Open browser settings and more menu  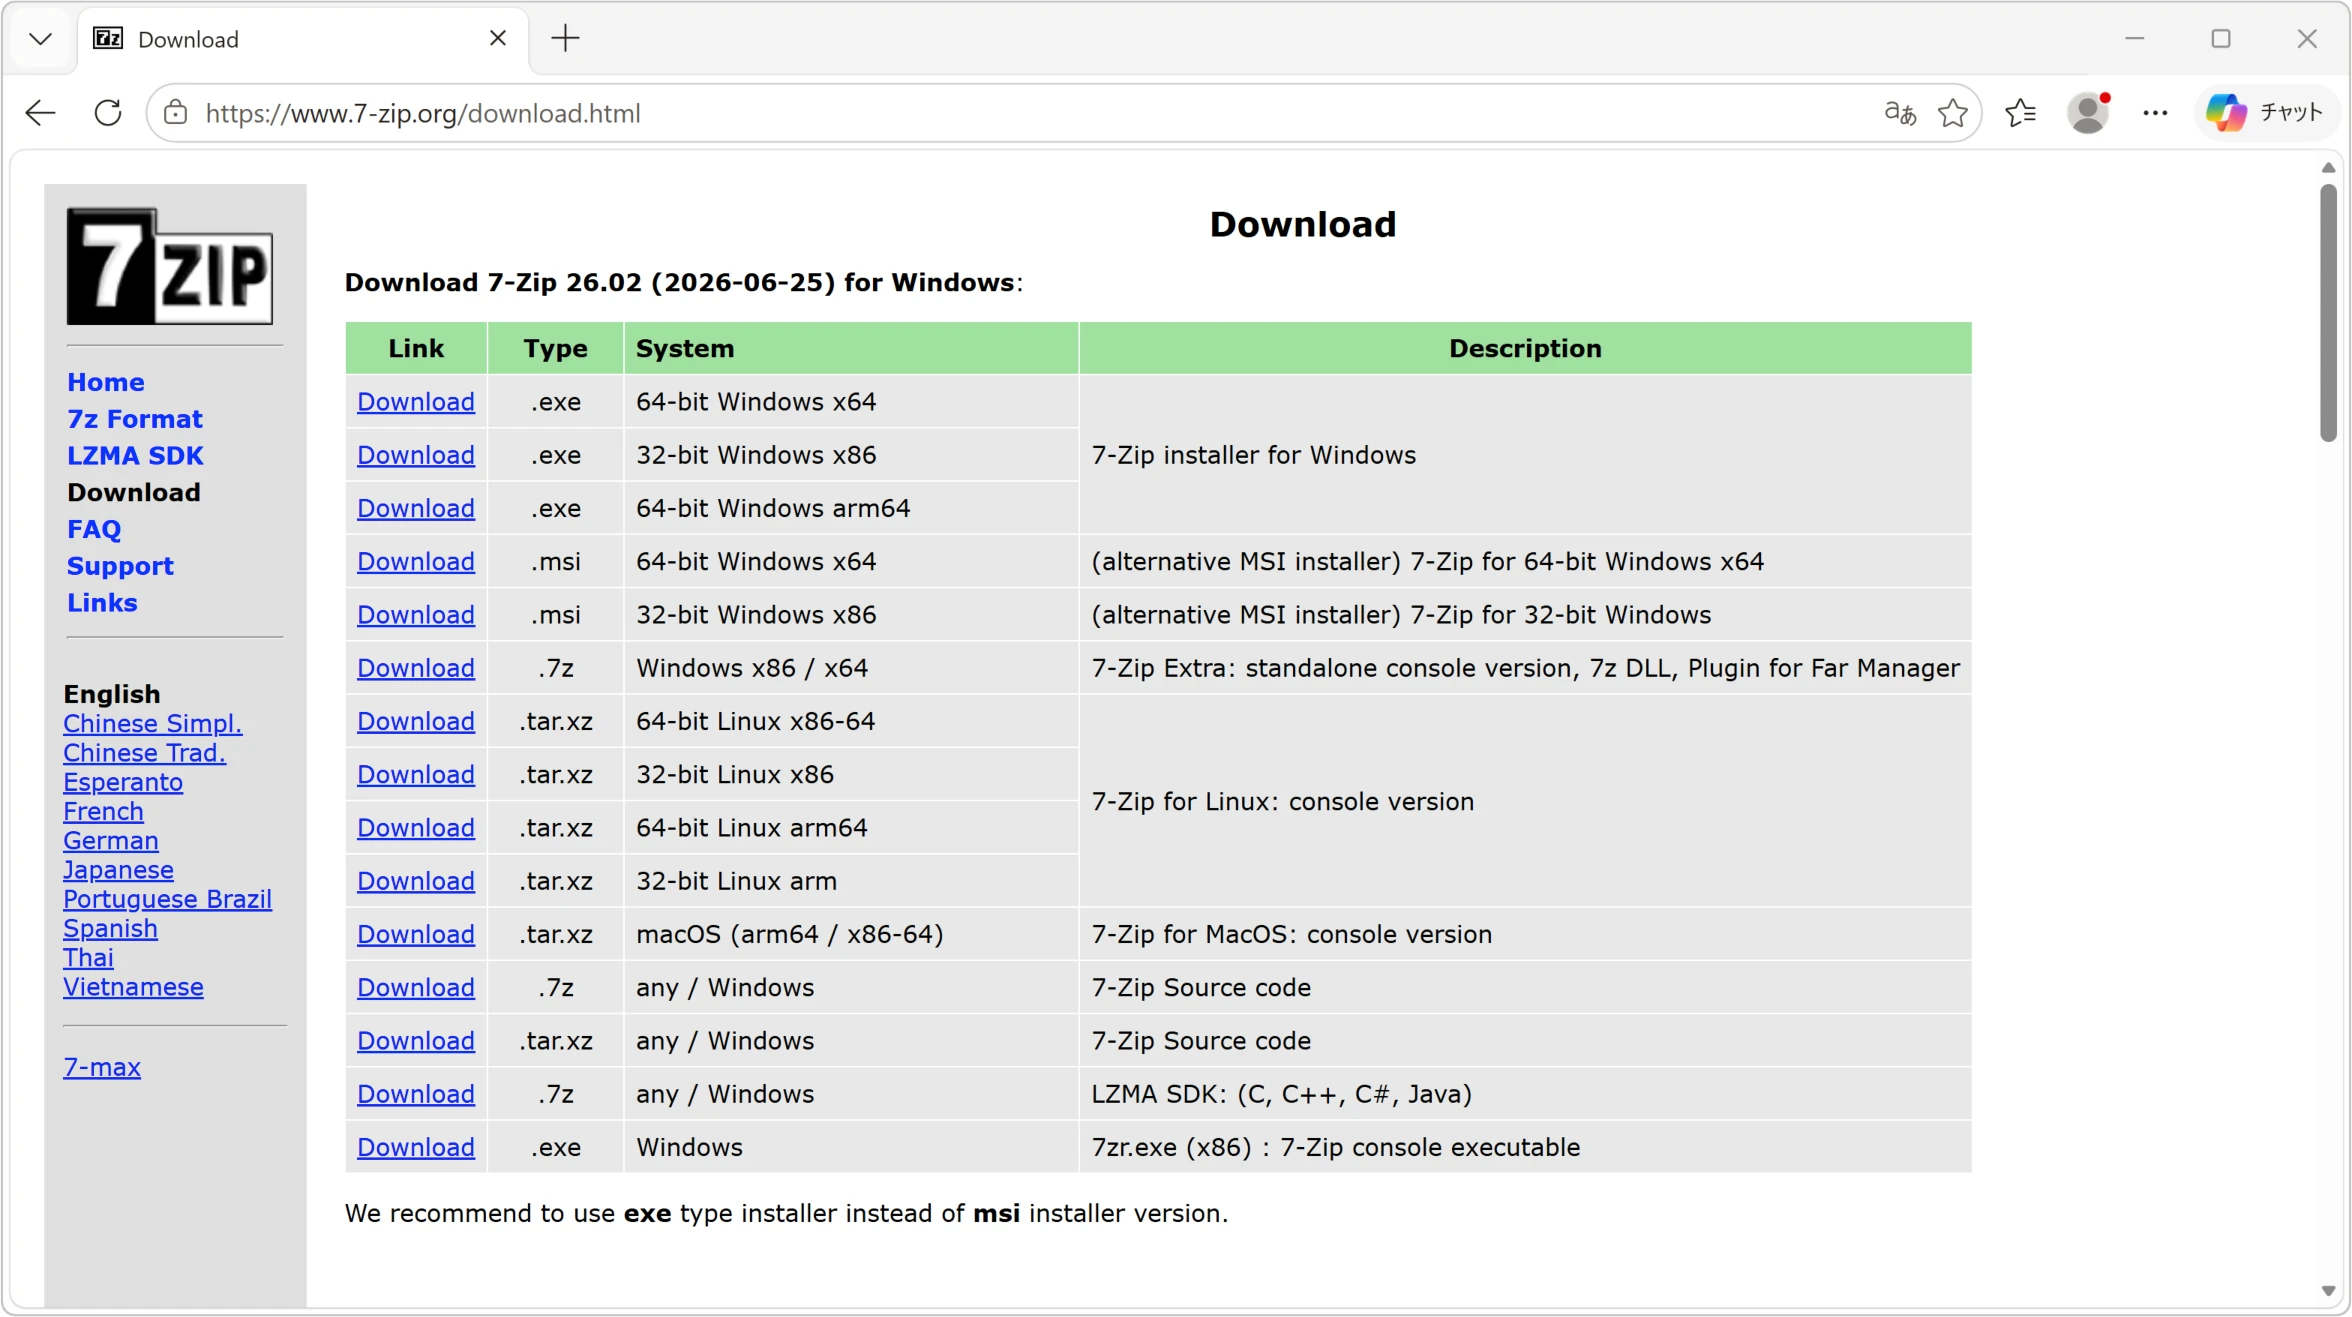click(2155, 113)
